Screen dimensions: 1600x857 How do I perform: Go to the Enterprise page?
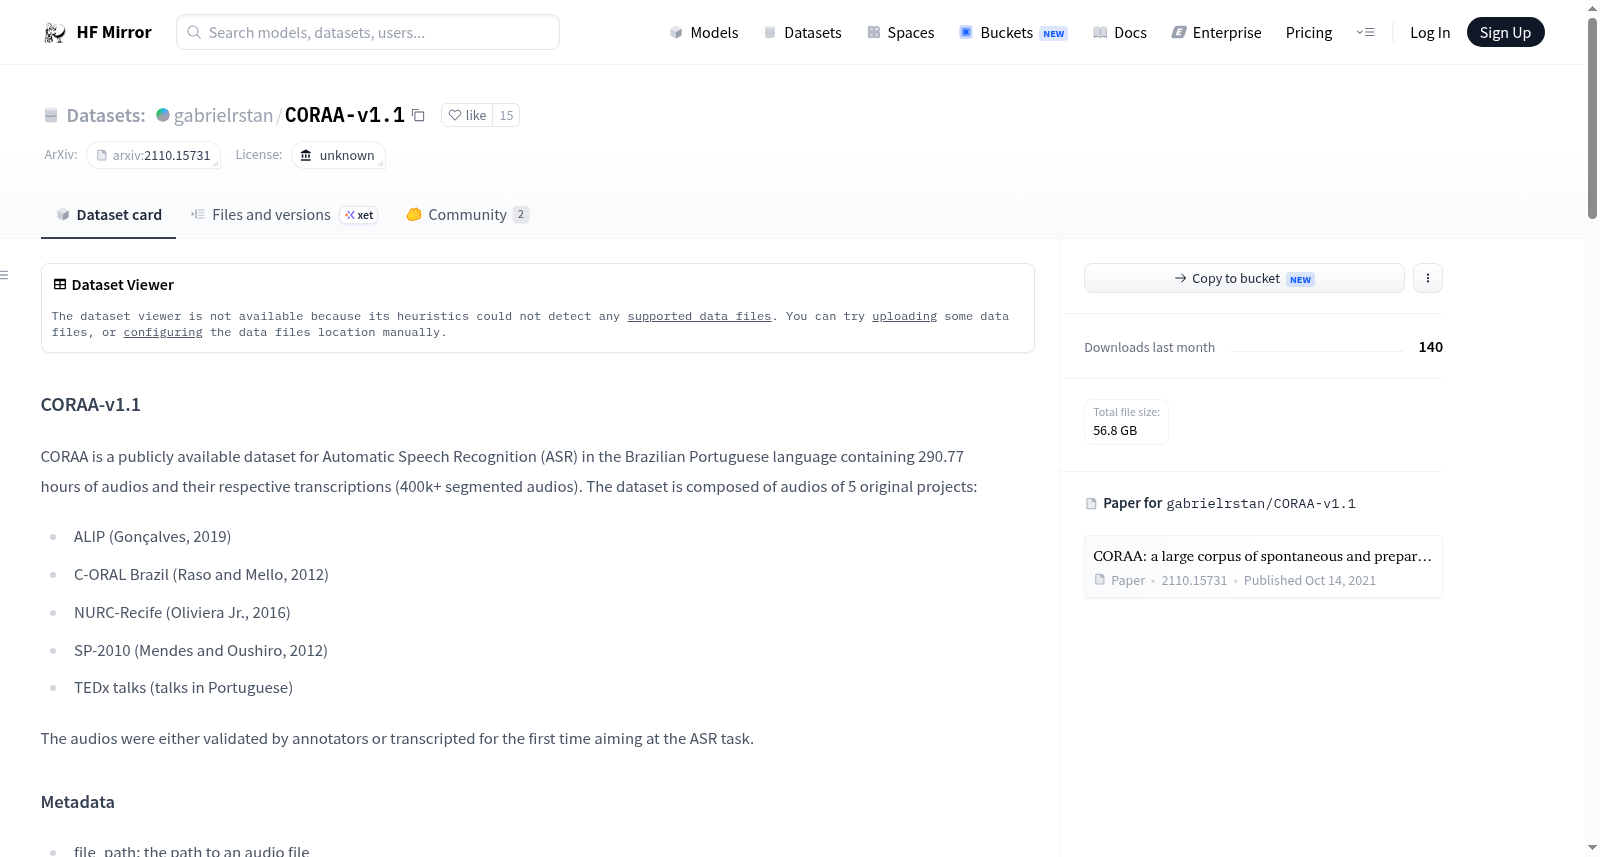pos(1216,32)
